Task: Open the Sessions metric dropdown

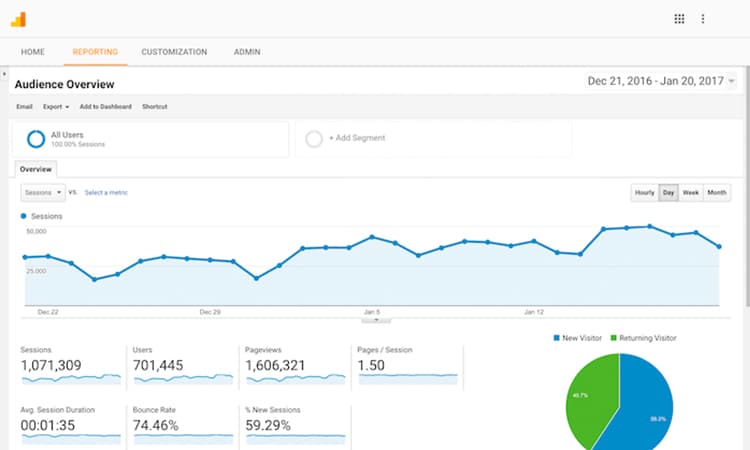Action: click(43, 192)
